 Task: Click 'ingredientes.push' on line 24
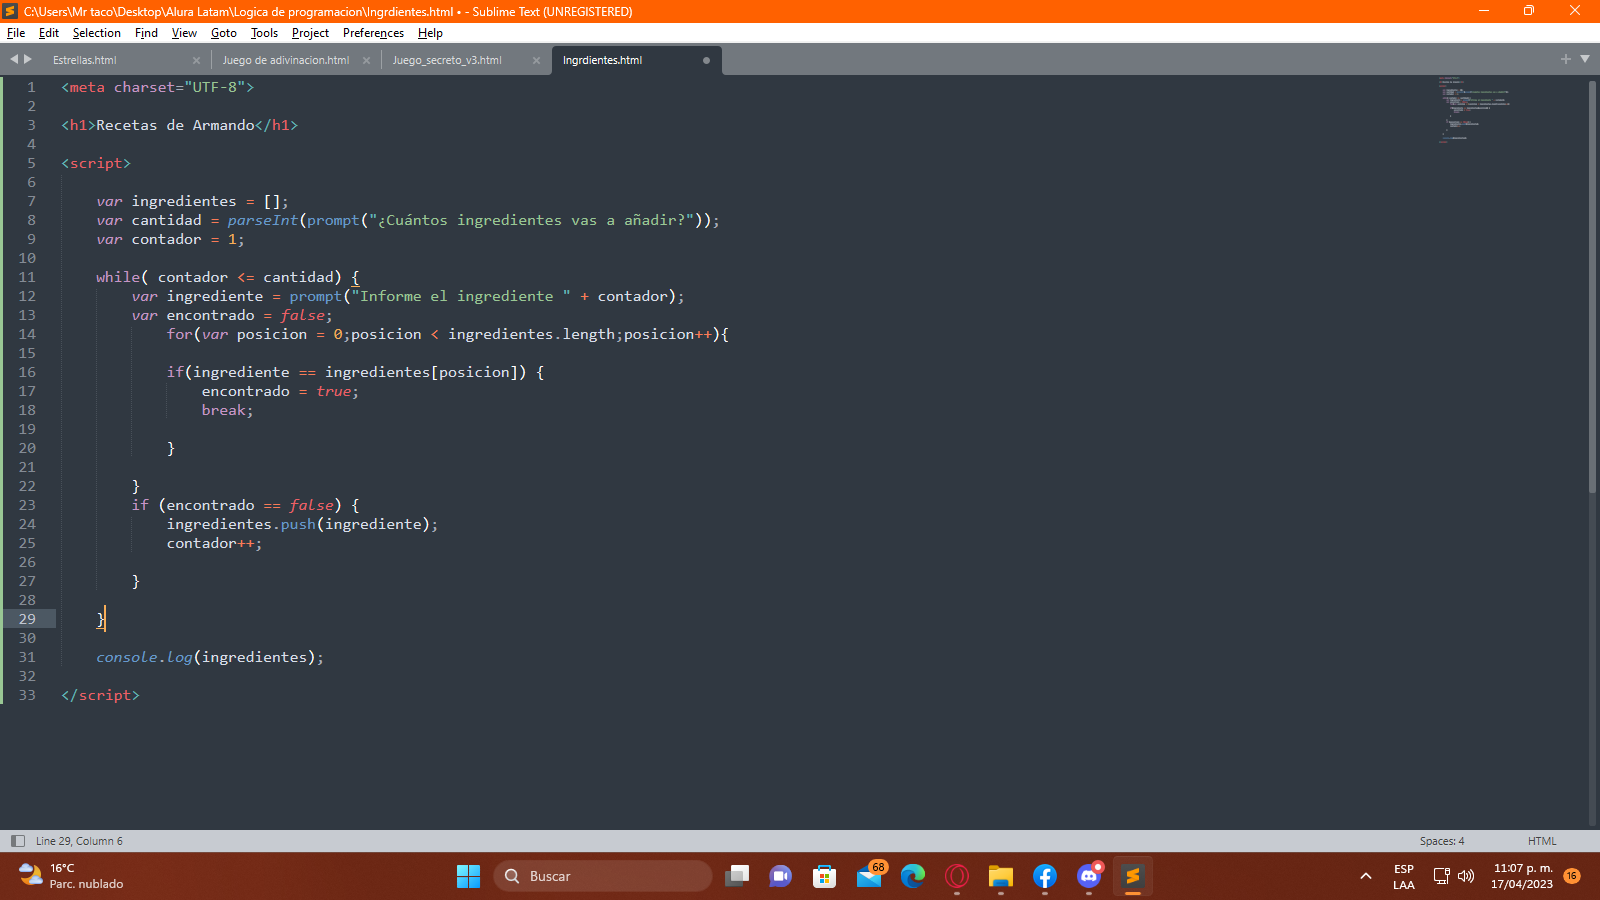click(241, 524)
